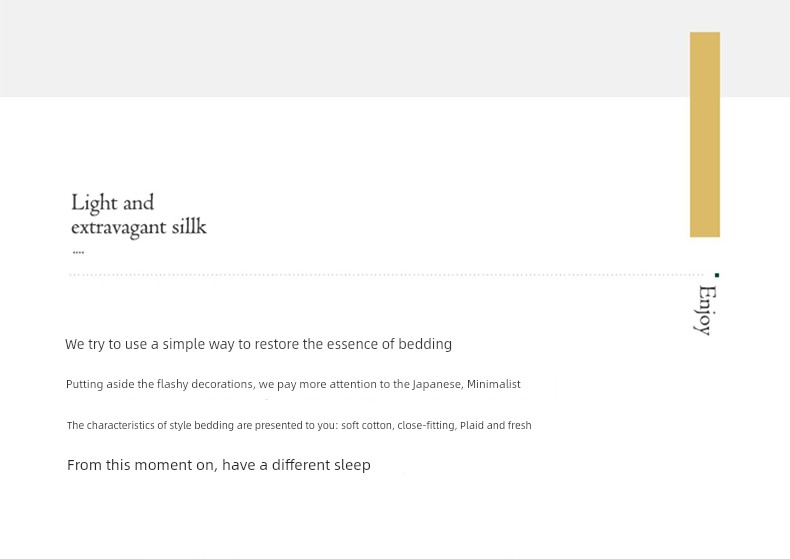The width and height of the screenshot is (790, 559).
Task: Click the 'Putting aside the flashy decorations' line
Action: (293, 384)
